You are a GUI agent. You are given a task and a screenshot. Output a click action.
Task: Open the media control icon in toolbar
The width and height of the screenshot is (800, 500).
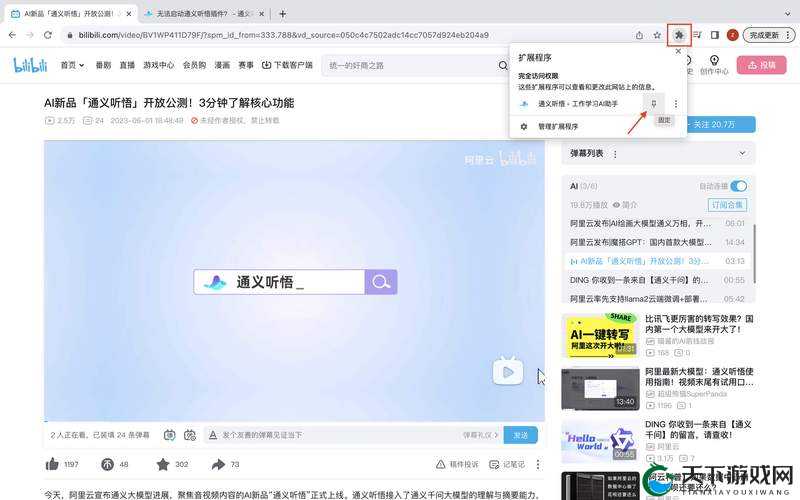pyautogui.click(x=697, y=35)
